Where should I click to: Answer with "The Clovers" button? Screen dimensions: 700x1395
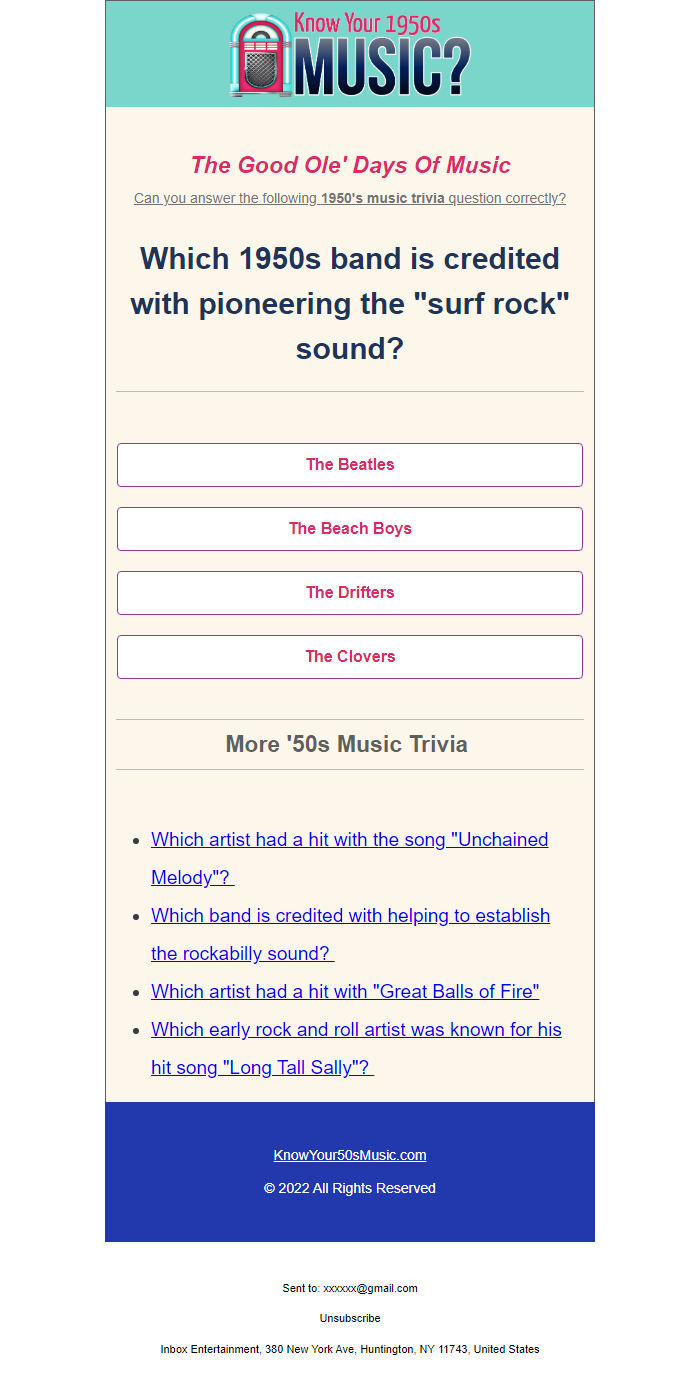pyautogui.click(x=350, y=657)
